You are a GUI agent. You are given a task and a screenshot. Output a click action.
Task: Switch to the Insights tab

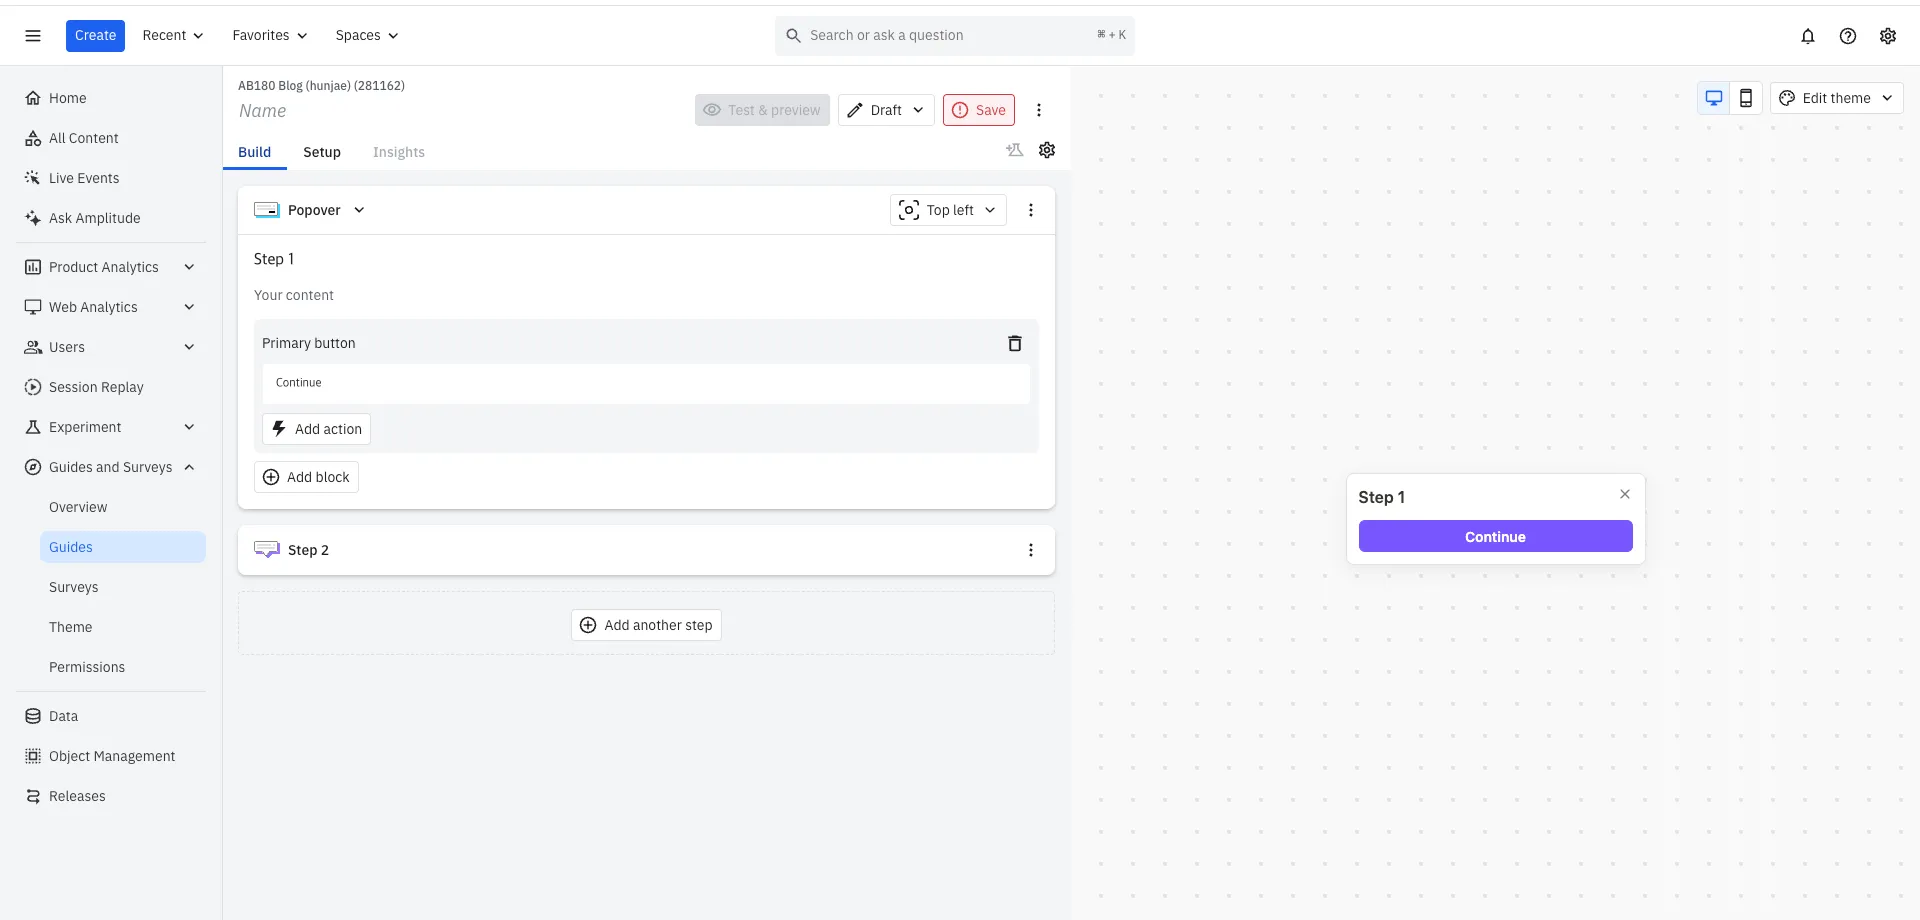click(x=399, y=152)
